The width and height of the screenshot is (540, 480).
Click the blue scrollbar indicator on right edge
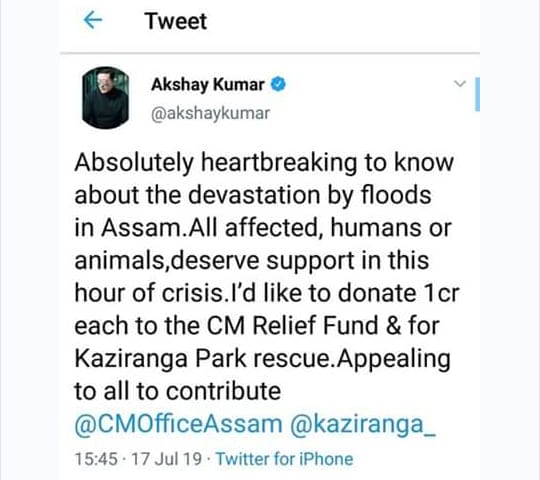click(x=477, y=94)
